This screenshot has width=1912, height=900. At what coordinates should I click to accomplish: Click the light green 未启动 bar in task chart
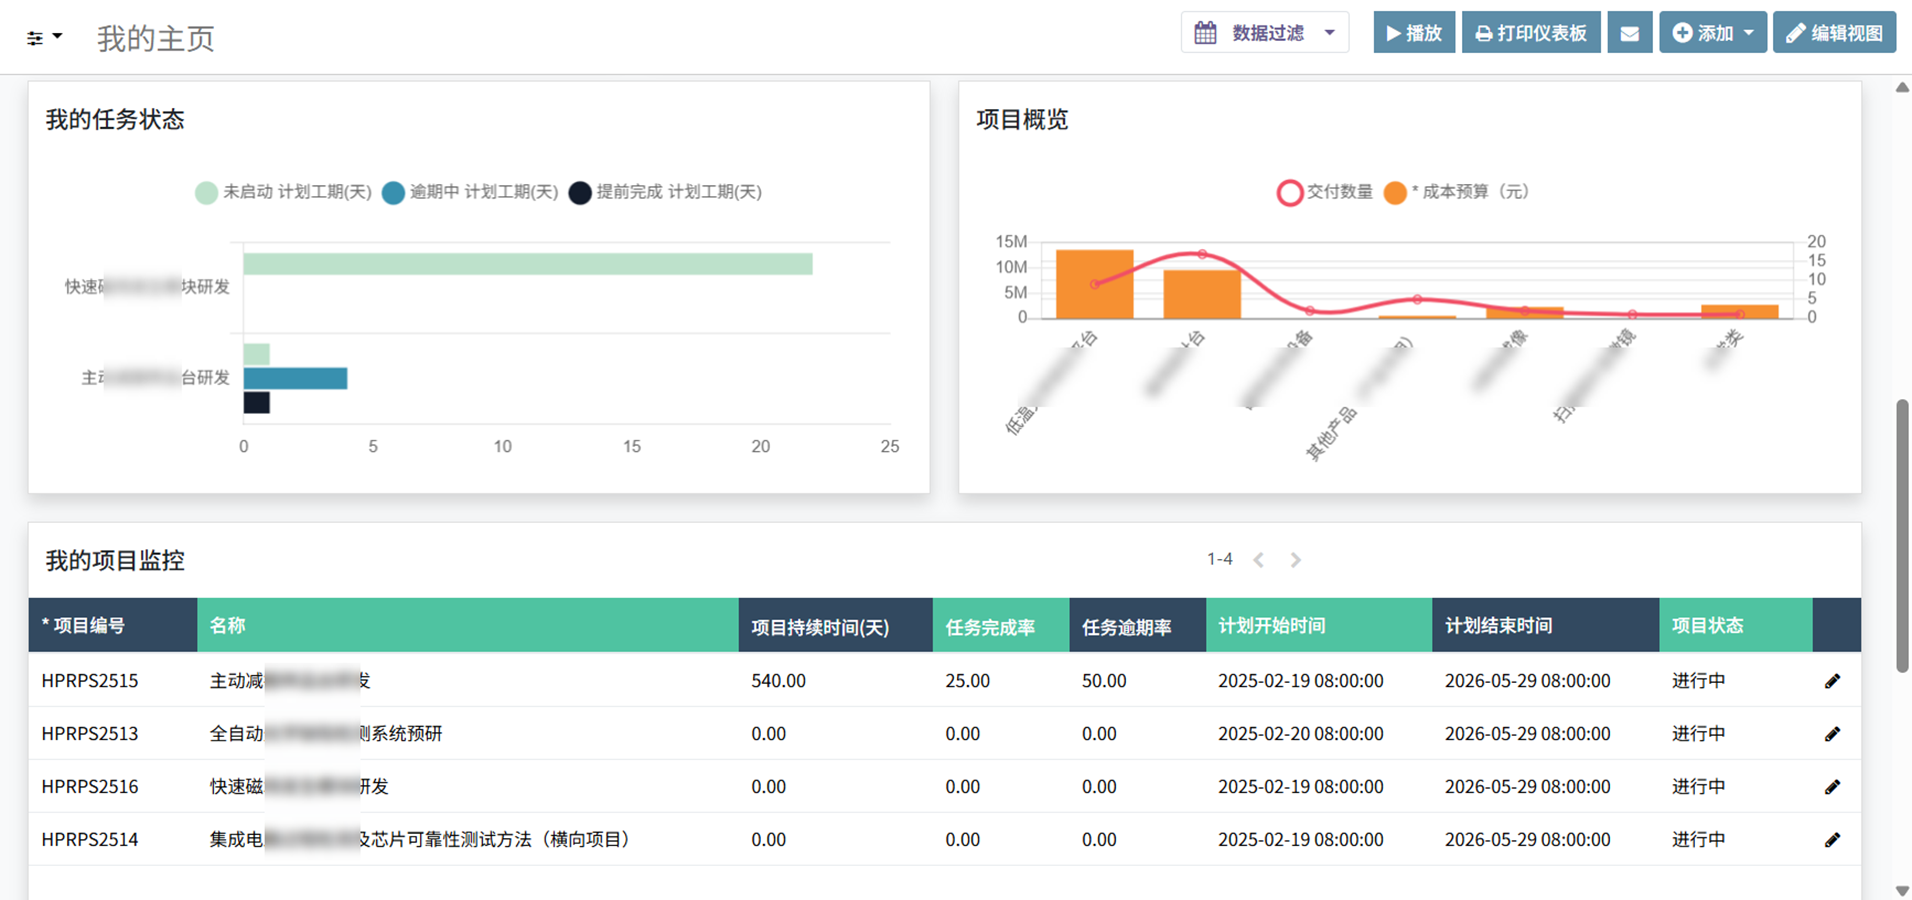[528, 264]
